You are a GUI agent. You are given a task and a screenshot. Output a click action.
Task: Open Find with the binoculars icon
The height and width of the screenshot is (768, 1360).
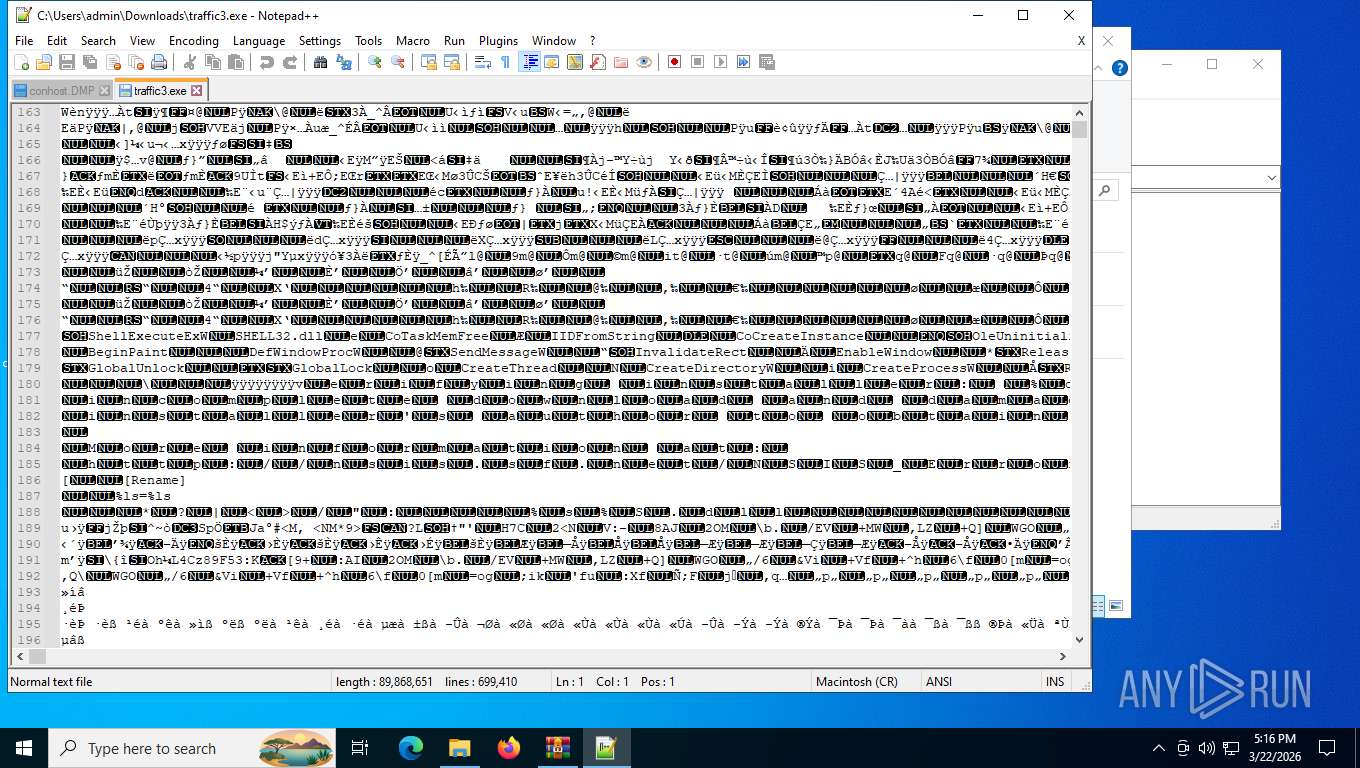pos(321,62)
